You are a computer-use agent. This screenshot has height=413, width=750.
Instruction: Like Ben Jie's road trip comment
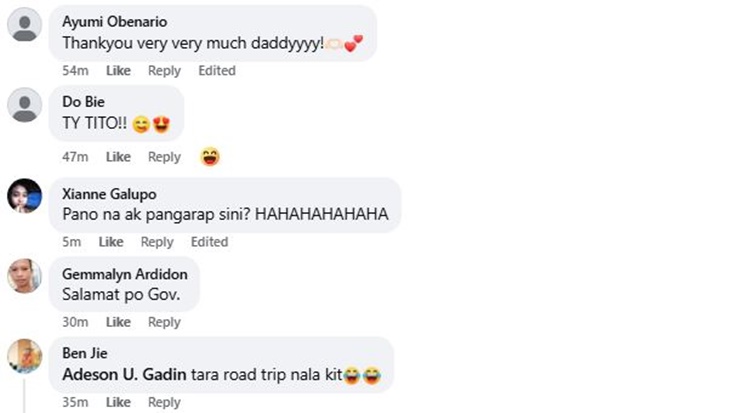click(118, 402)
